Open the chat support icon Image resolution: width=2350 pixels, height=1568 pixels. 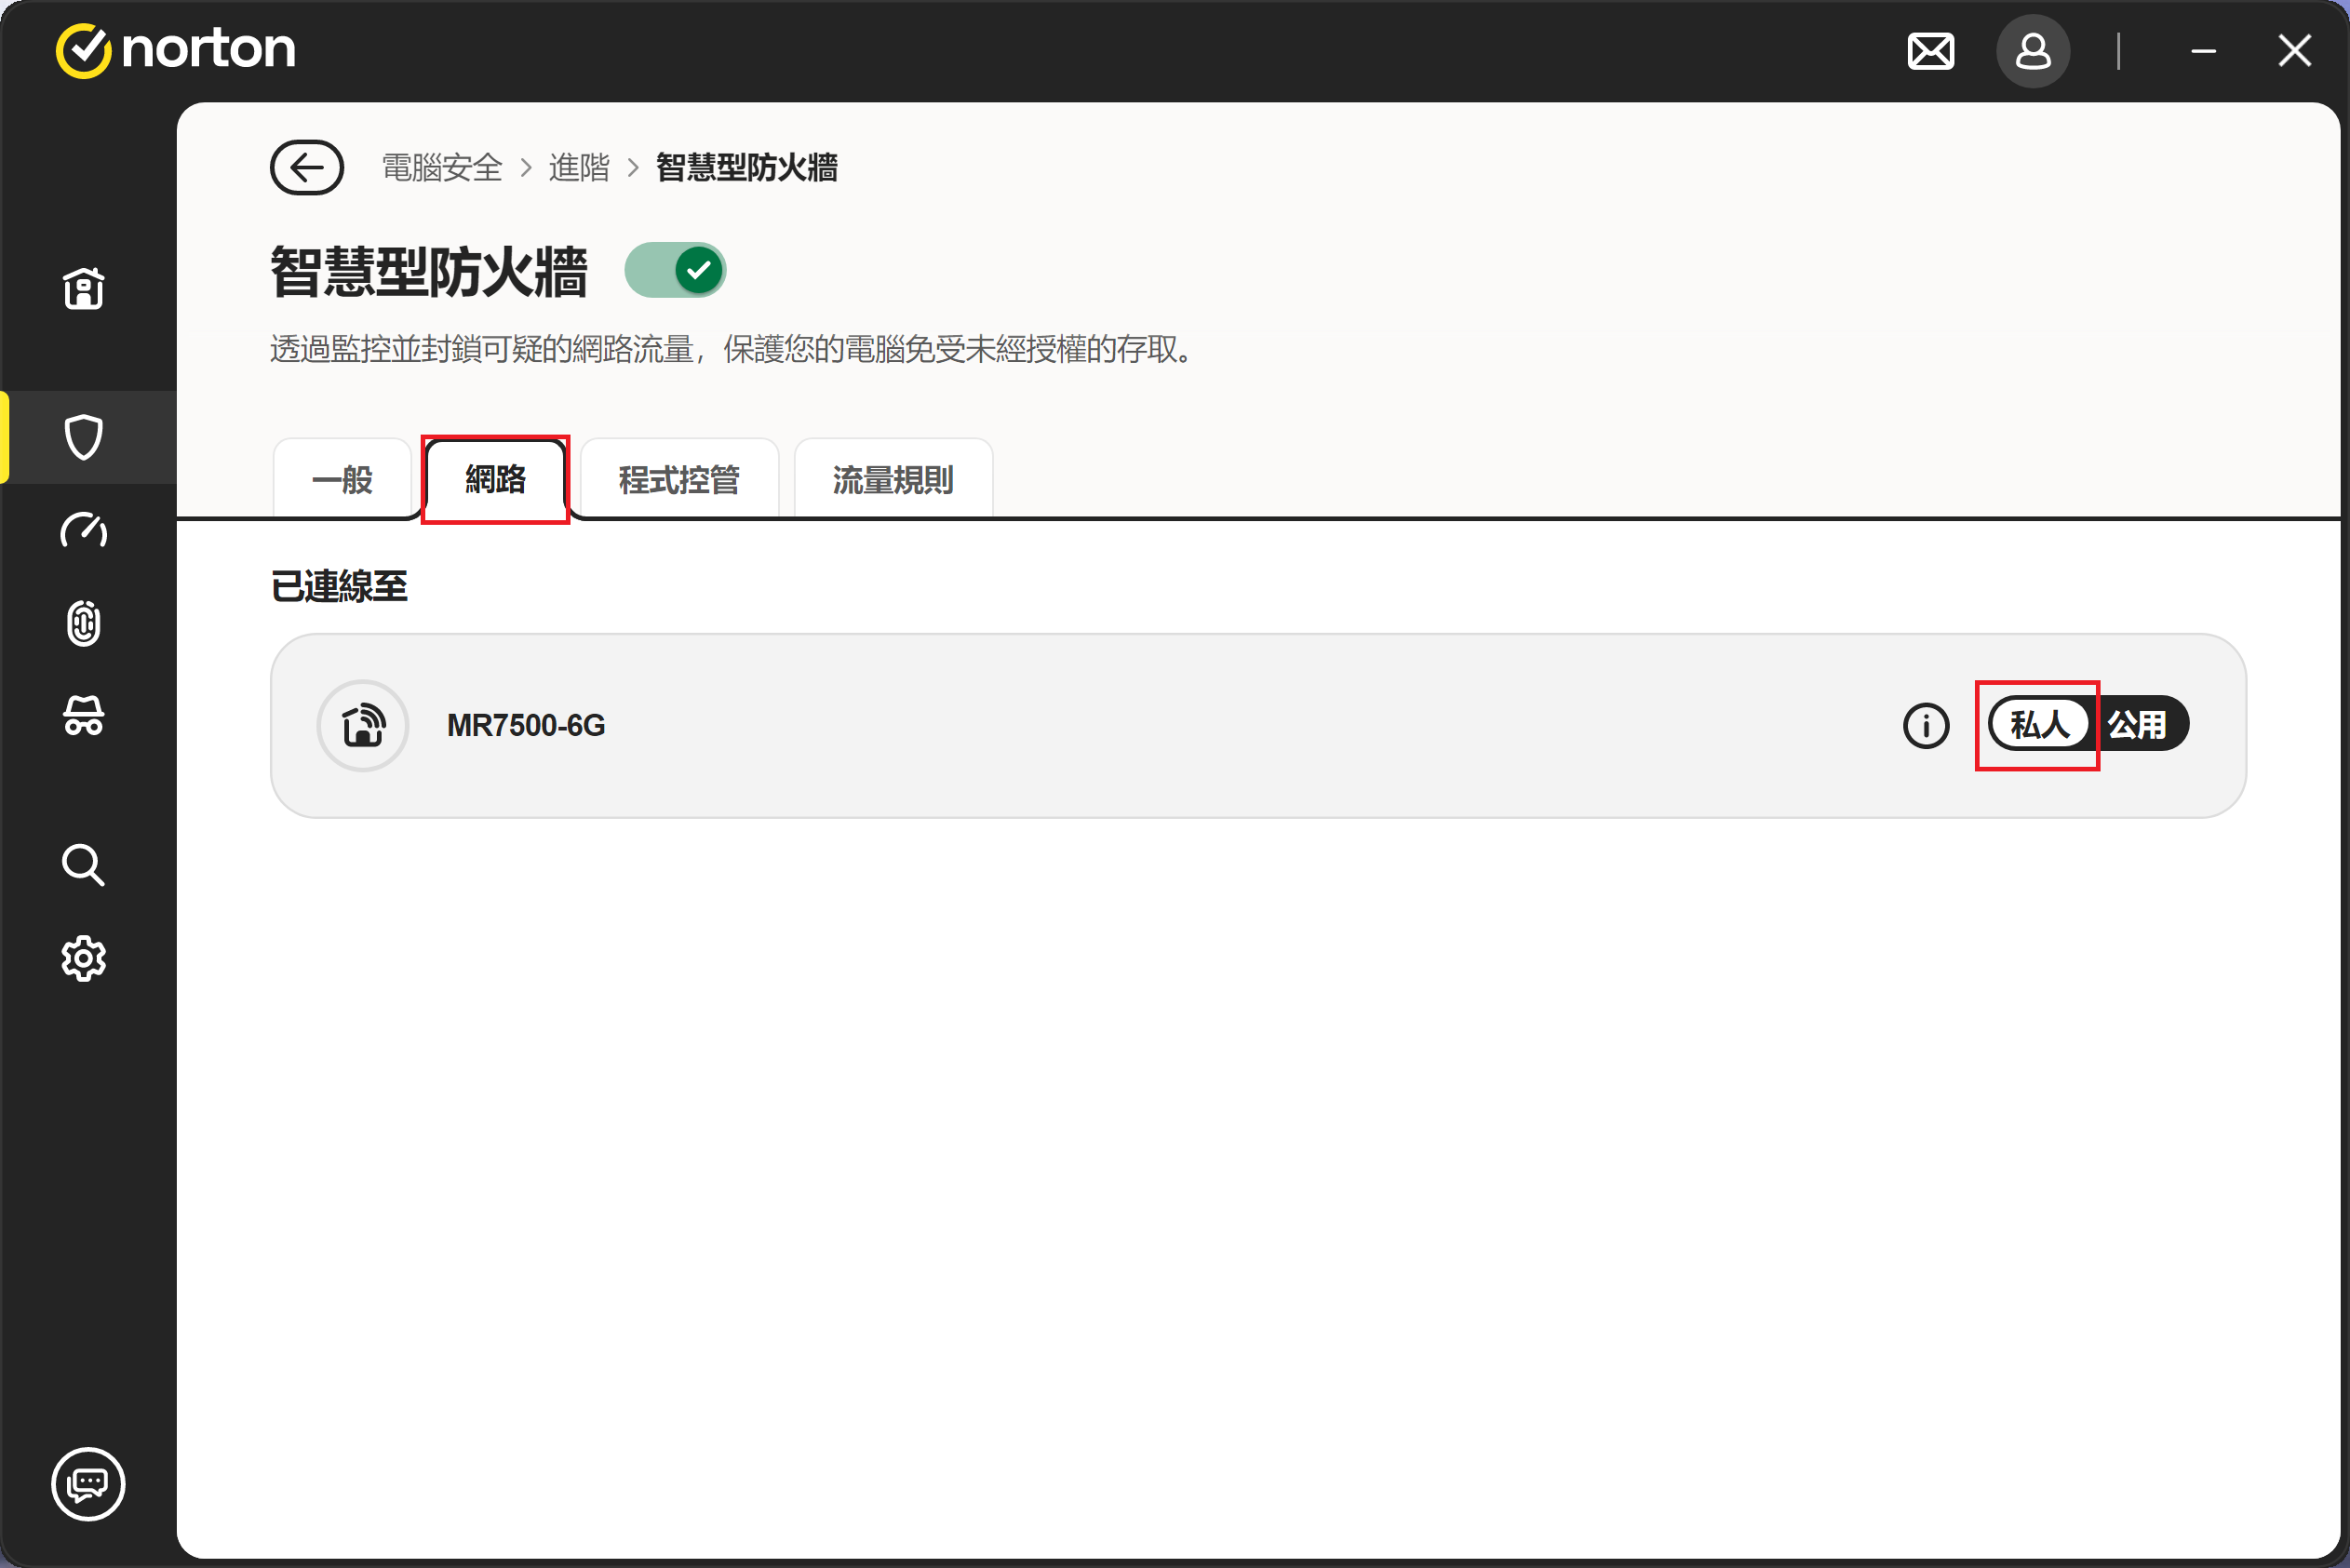(x=88, y=1483)
